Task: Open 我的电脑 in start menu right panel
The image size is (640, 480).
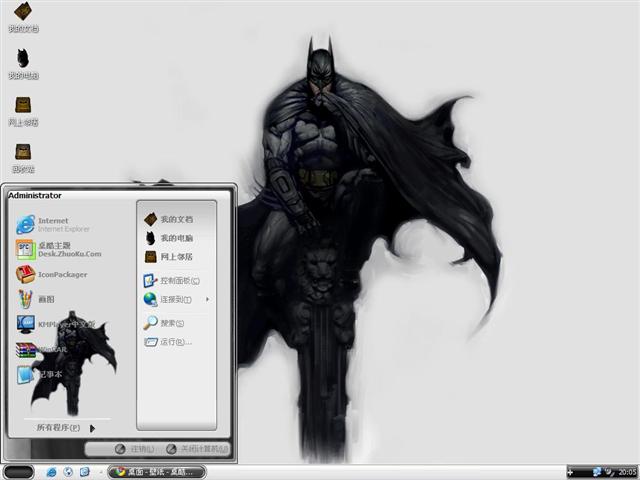Action: click(169, 238)
